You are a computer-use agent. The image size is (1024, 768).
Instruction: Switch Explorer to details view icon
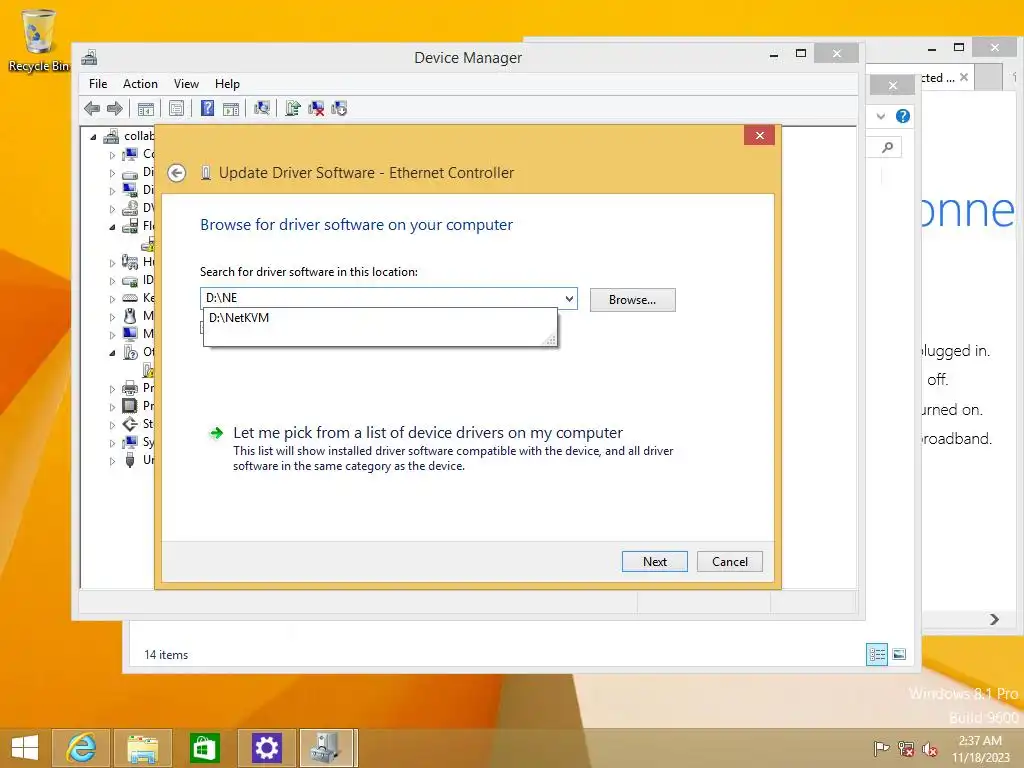click(x=877, y=654)
